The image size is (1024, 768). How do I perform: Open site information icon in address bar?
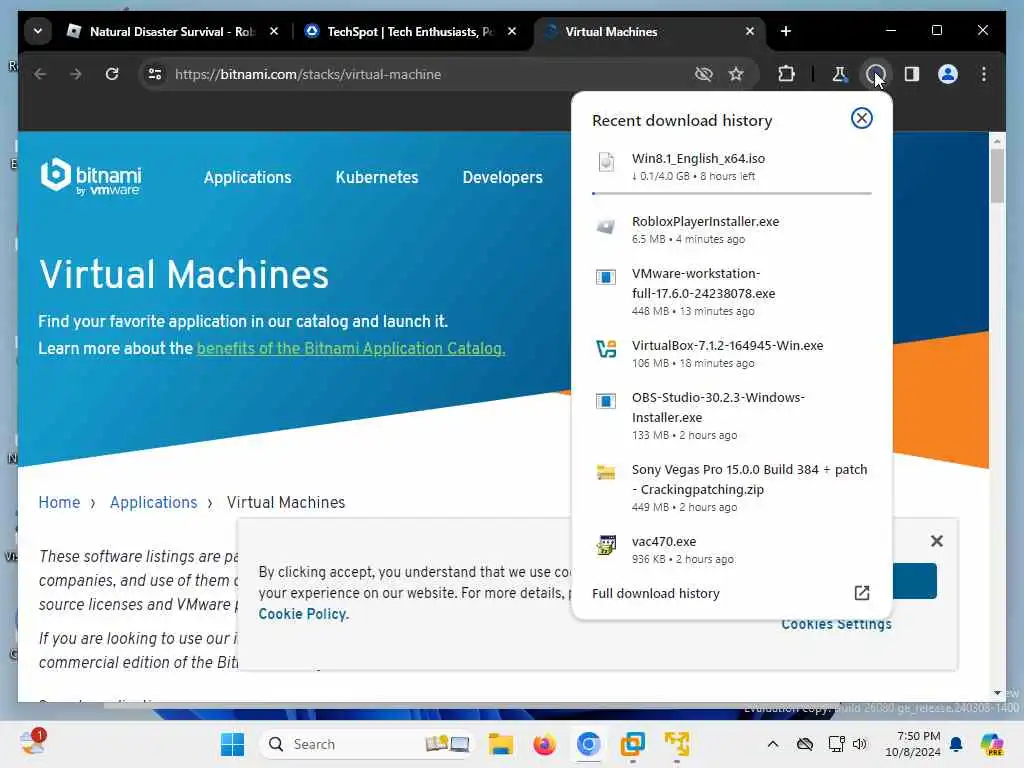coord(155,74)
